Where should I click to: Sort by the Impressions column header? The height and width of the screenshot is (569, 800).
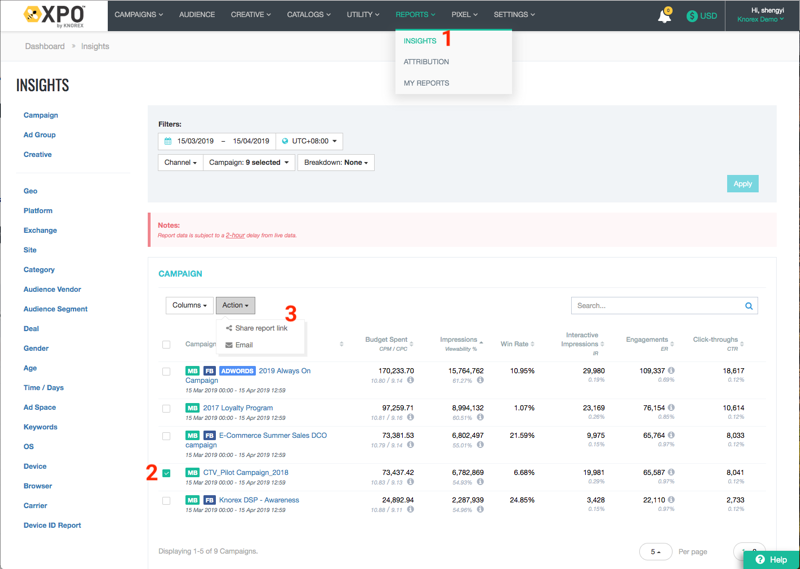point(459,340)
